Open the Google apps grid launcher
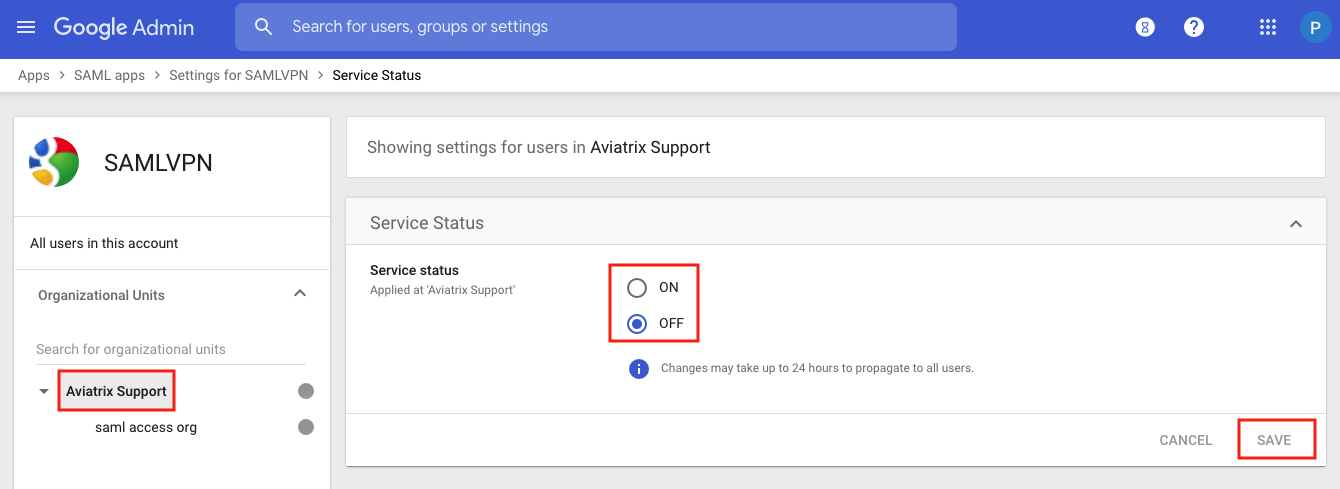Screen dimensions: 1340x489 point(1268,28)
